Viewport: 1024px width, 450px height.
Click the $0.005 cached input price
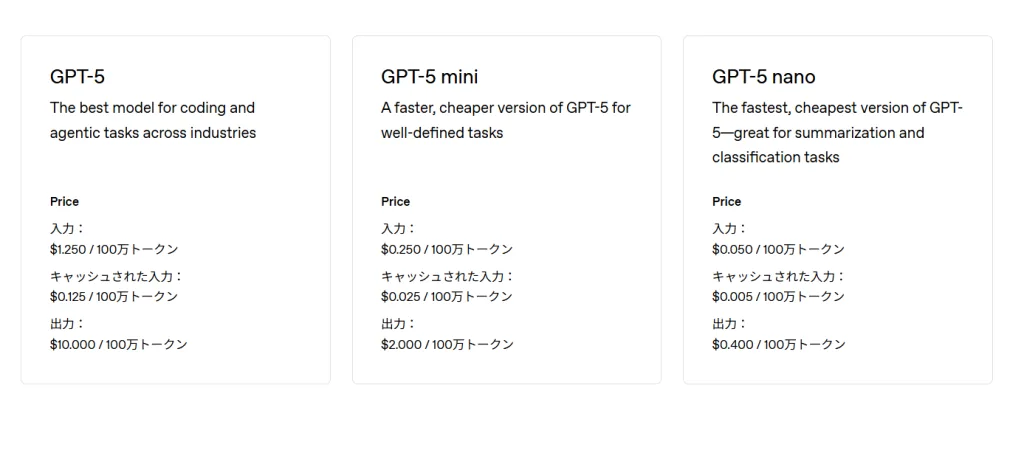[x=778, y=297]
